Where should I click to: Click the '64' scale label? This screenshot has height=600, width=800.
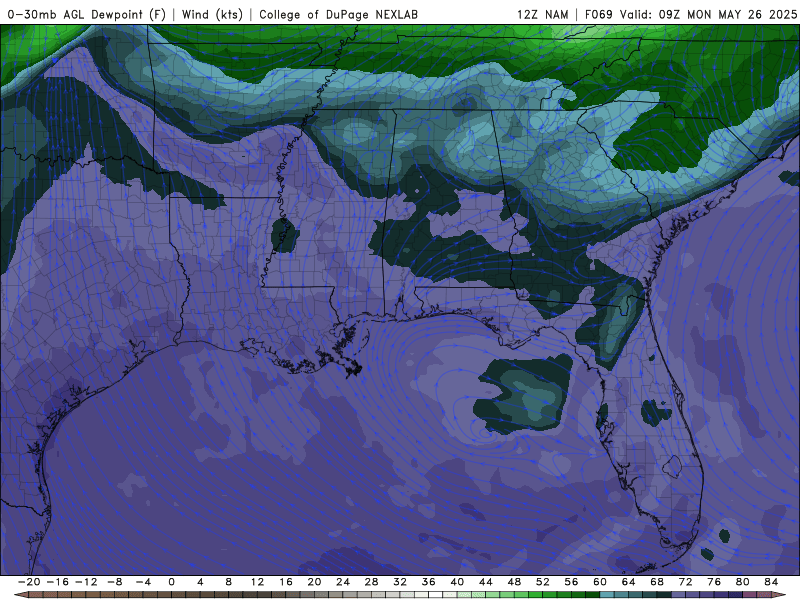click(x=629, y=582)
